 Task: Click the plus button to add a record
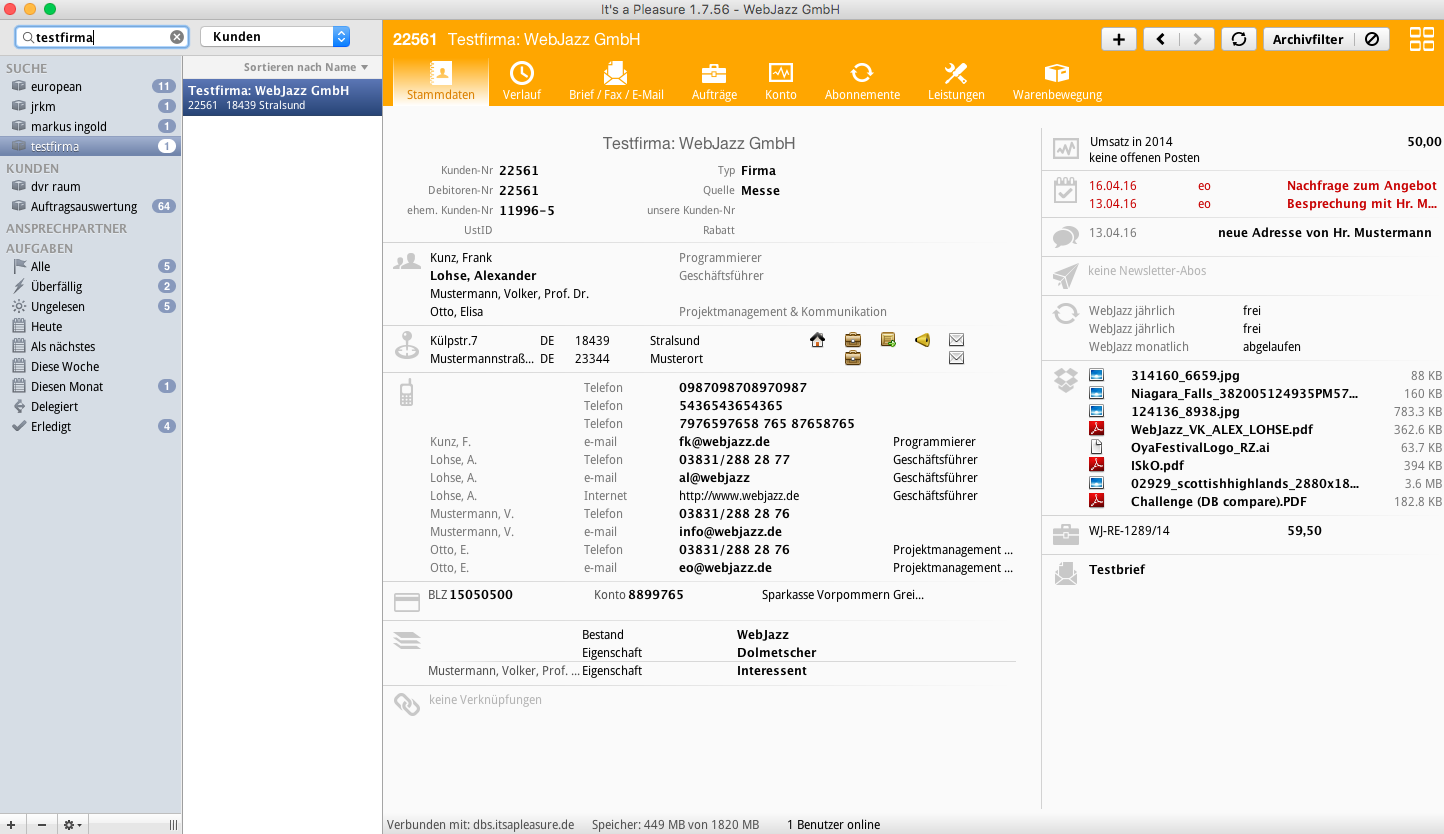pos(1118,39)
